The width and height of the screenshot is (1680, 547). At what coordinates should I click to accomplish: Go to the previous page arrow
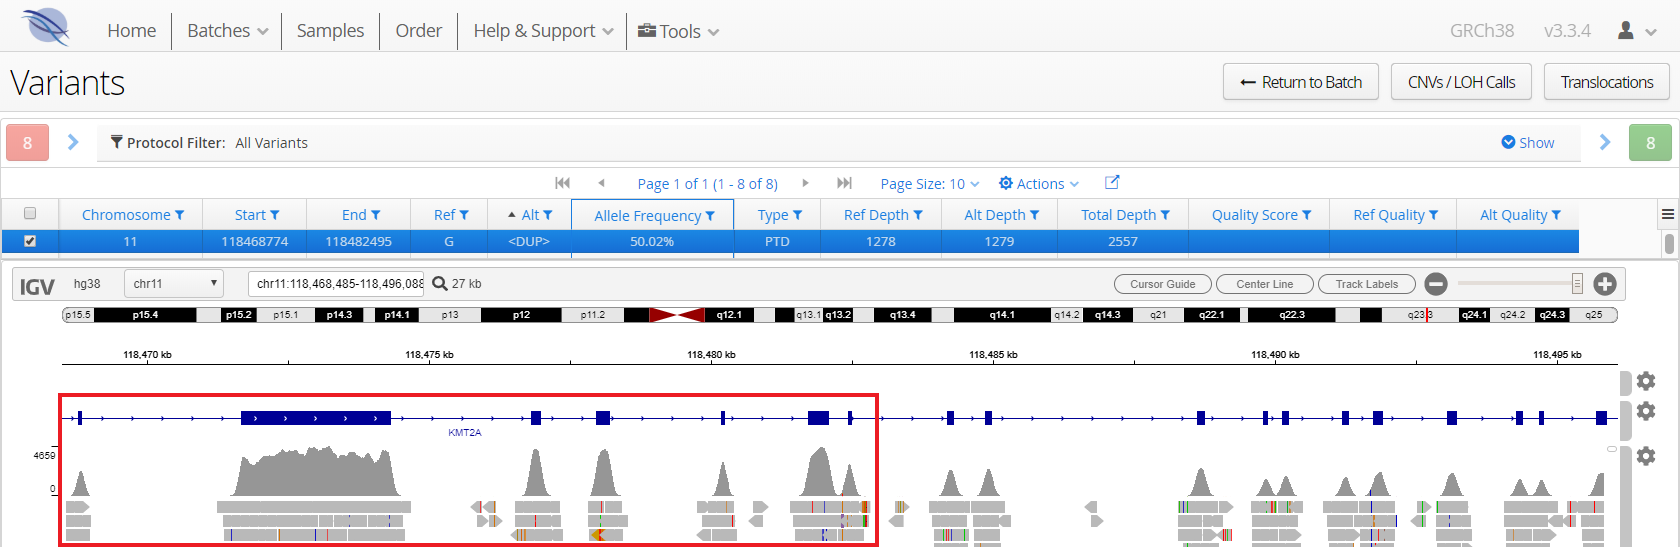click(601, 183)
